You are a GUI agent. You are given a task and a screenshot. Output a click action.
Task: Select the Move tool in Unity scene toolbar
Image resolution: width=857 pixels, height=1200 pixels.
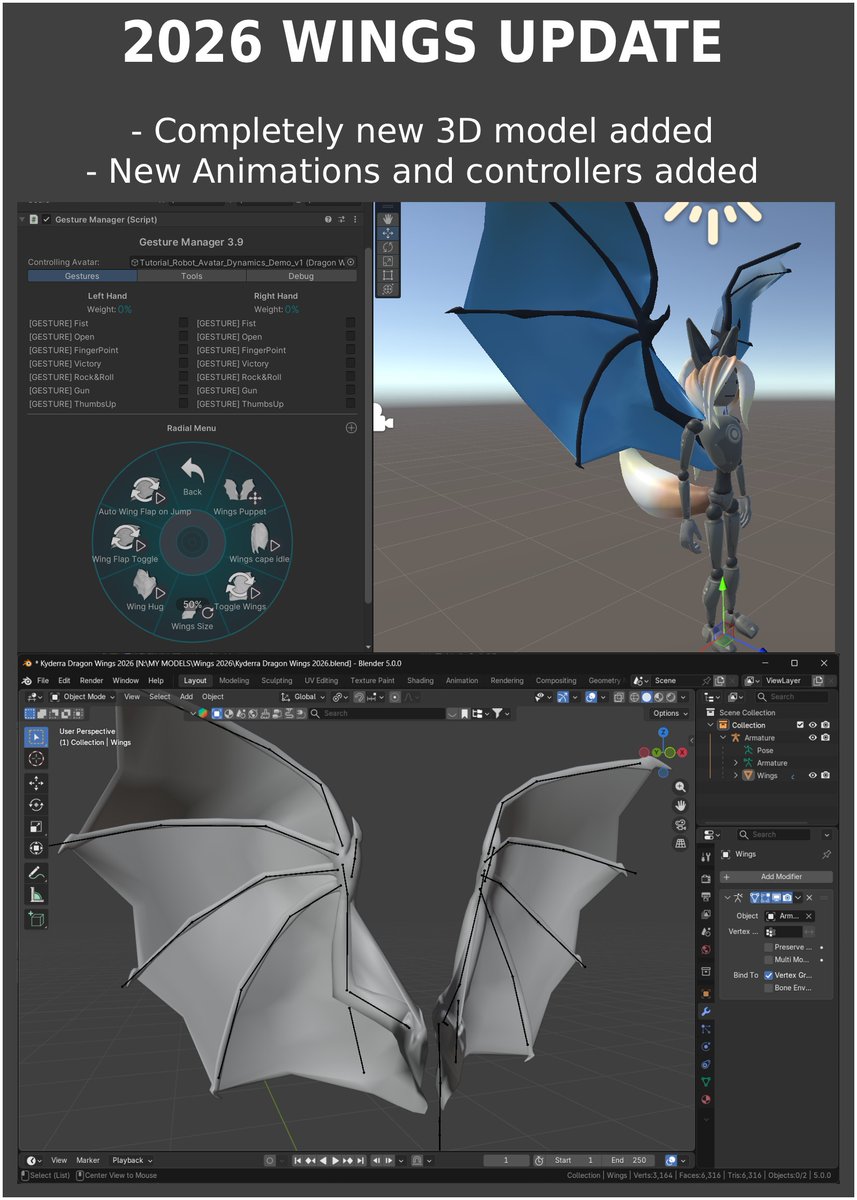388,233
